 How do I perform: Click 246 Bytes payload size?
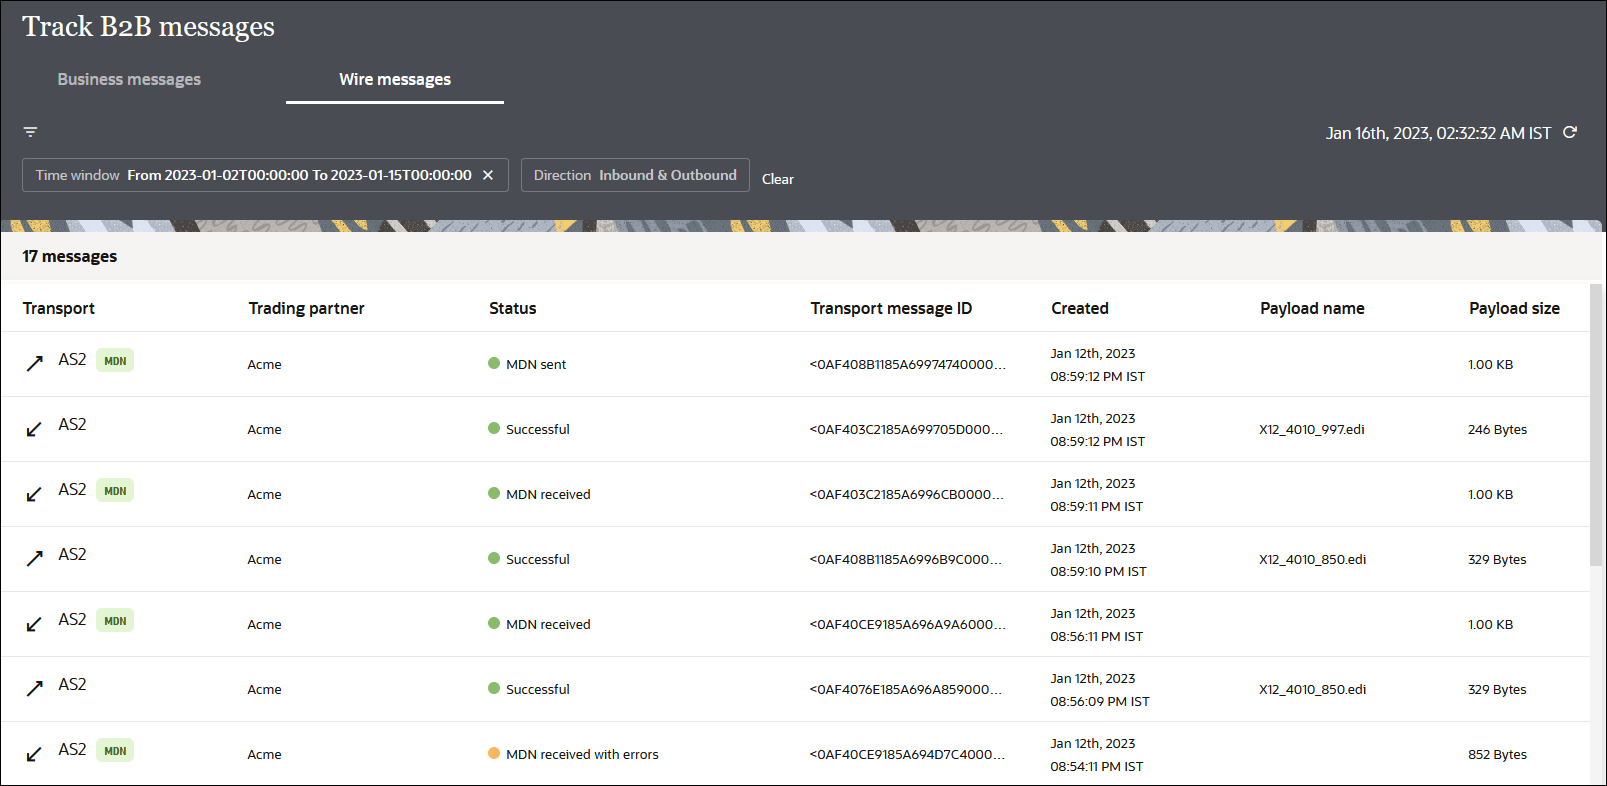tap(1497, 429)
